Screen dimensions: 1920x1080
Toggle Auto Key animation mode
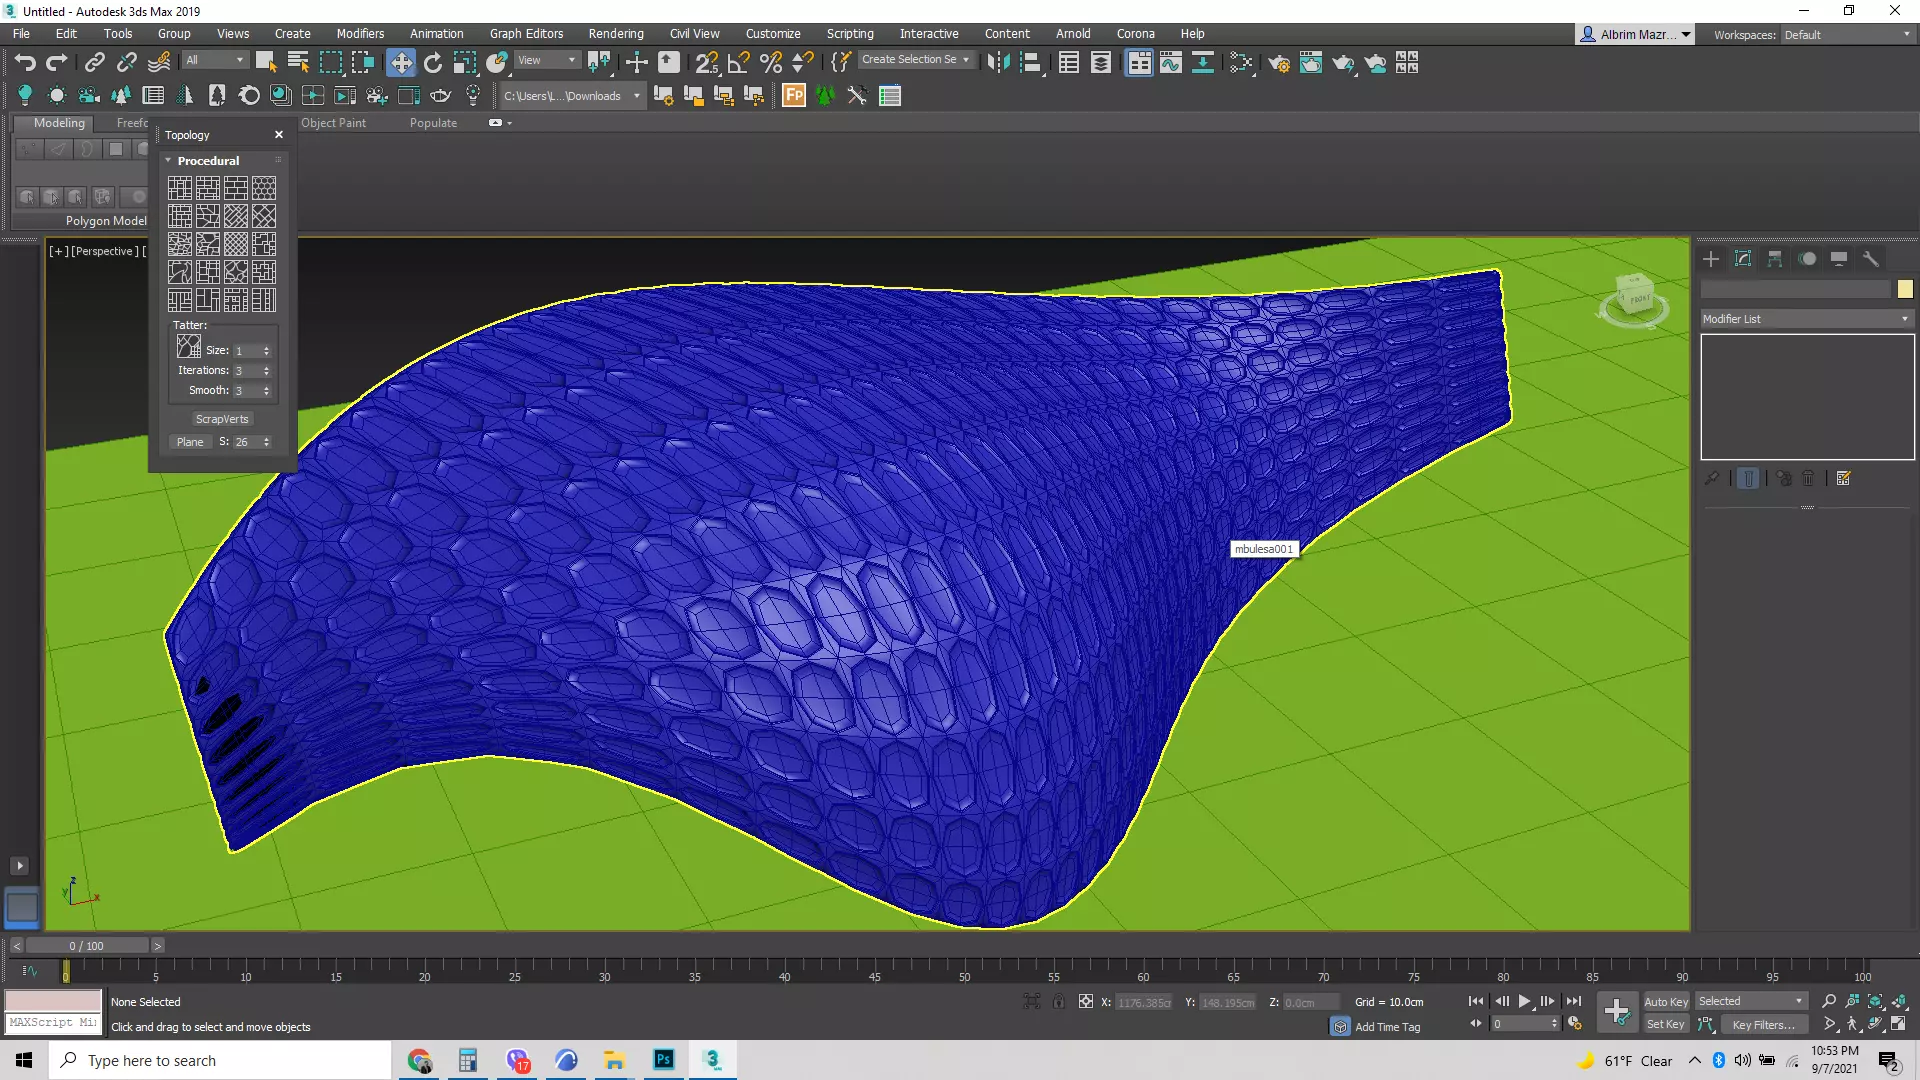tap(1665, 1002)
